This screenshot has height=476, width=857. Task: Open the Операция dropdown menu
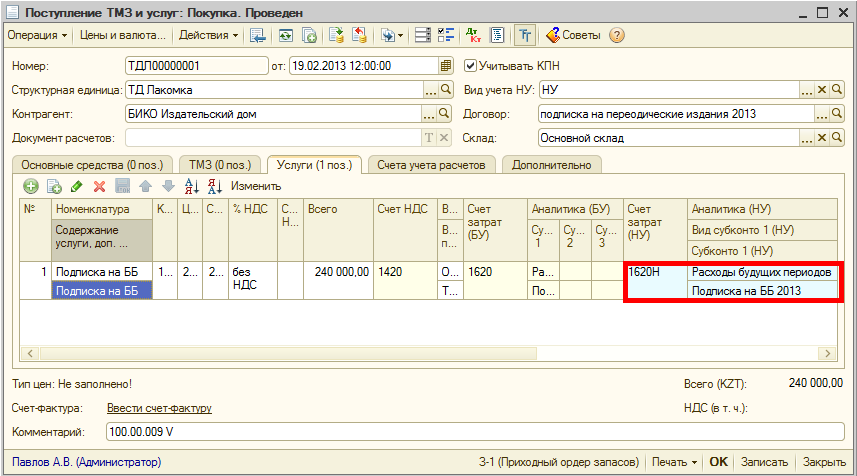(x=37, y=35)
